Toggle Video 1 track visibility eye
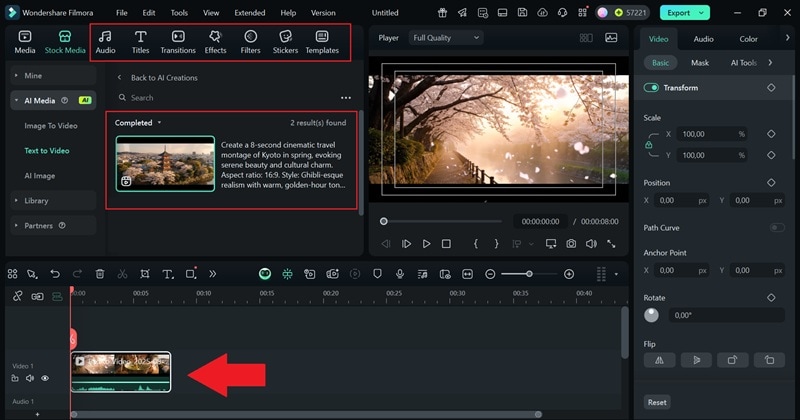 tap(45, 378)
